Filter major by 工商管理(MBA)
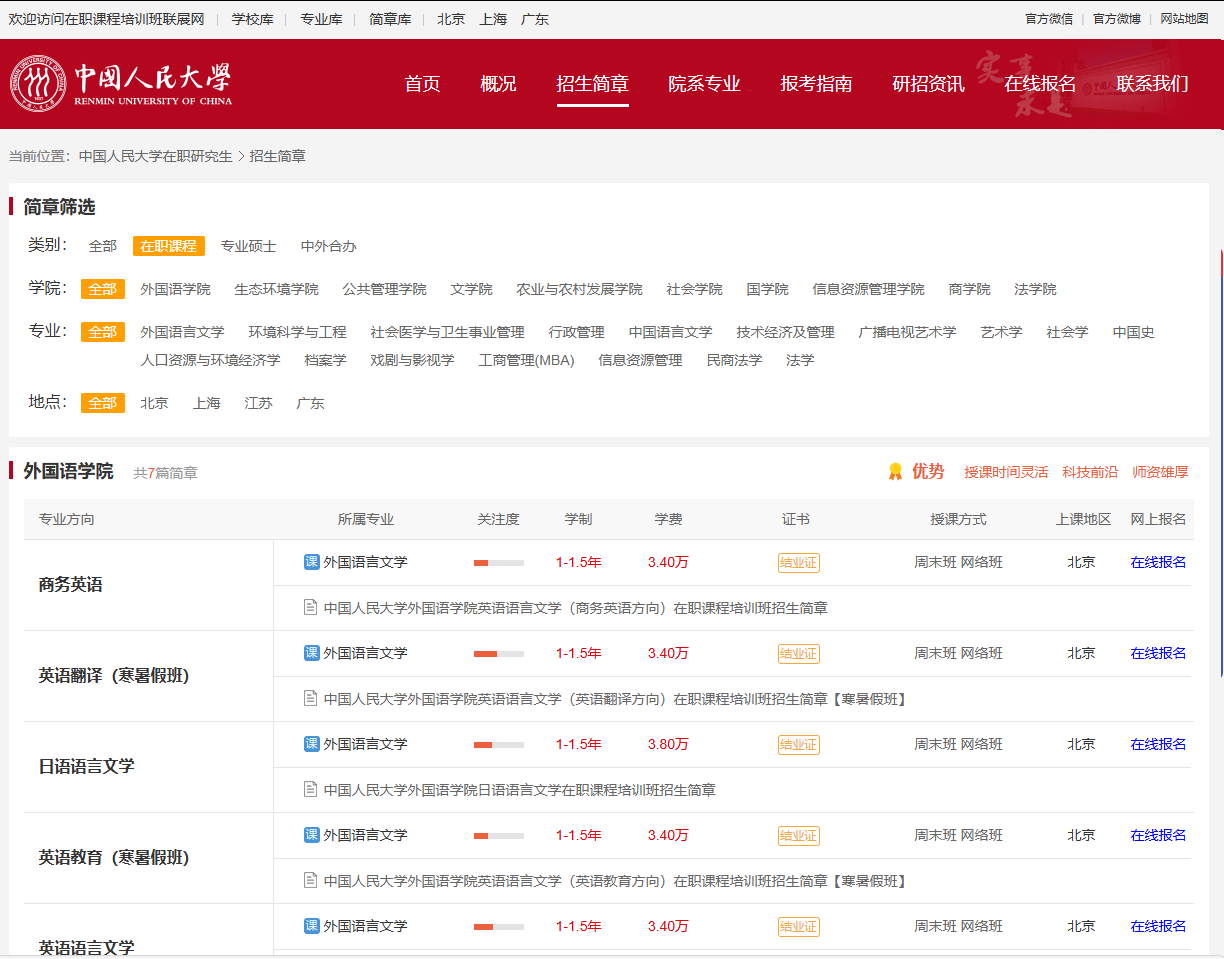Image resolution: width=1224 pixels, height=959 pixels. point(526,360)
